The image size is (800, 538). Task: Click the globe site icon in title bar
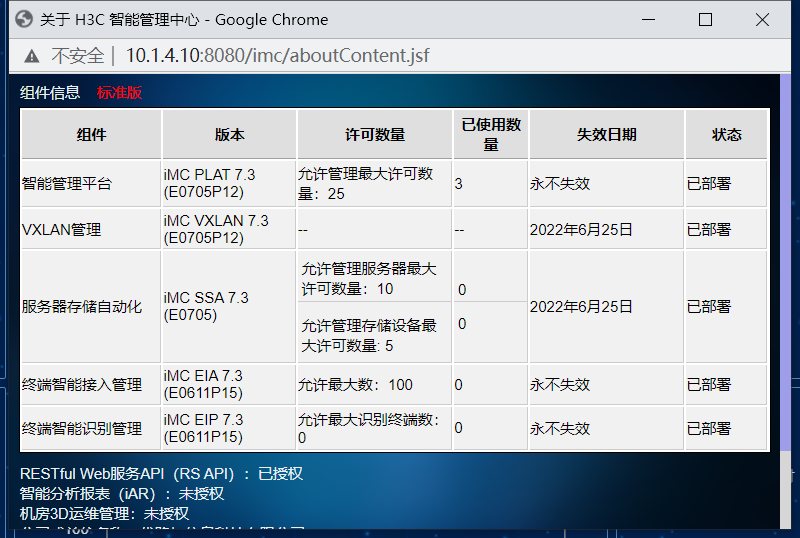pyautogui.click(x=24, y=19)
